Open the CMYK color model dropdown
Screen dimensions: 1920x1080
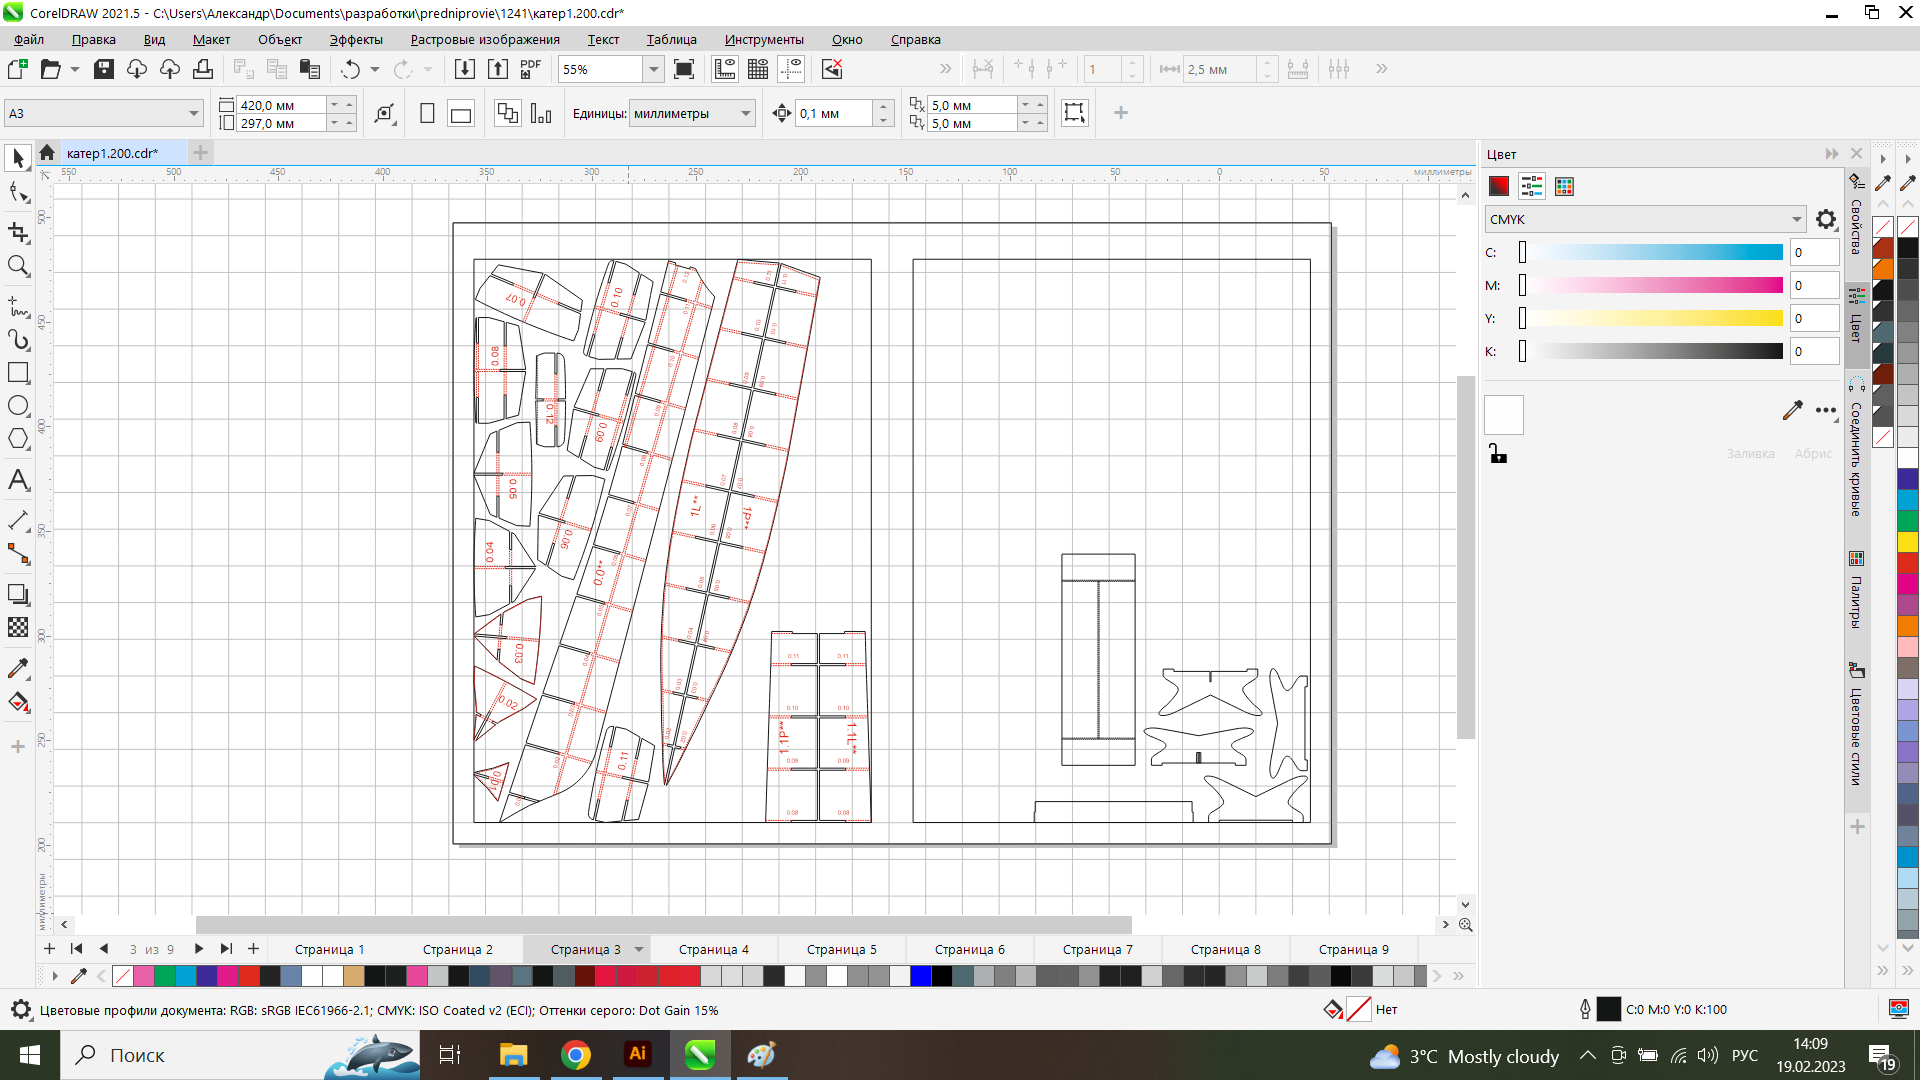pos(1796,219)
